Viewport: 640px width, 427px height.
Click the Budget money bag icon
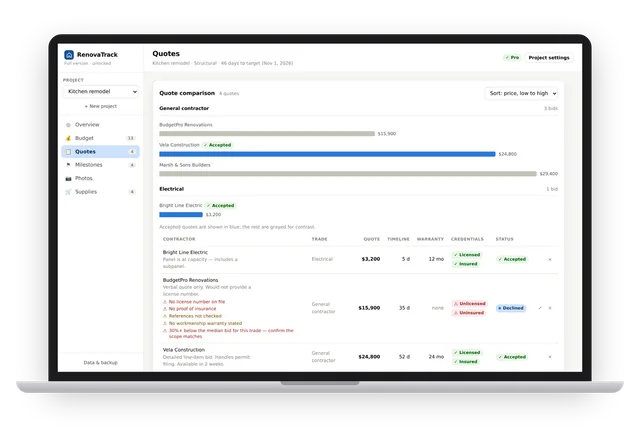click(x=68, y=138)
